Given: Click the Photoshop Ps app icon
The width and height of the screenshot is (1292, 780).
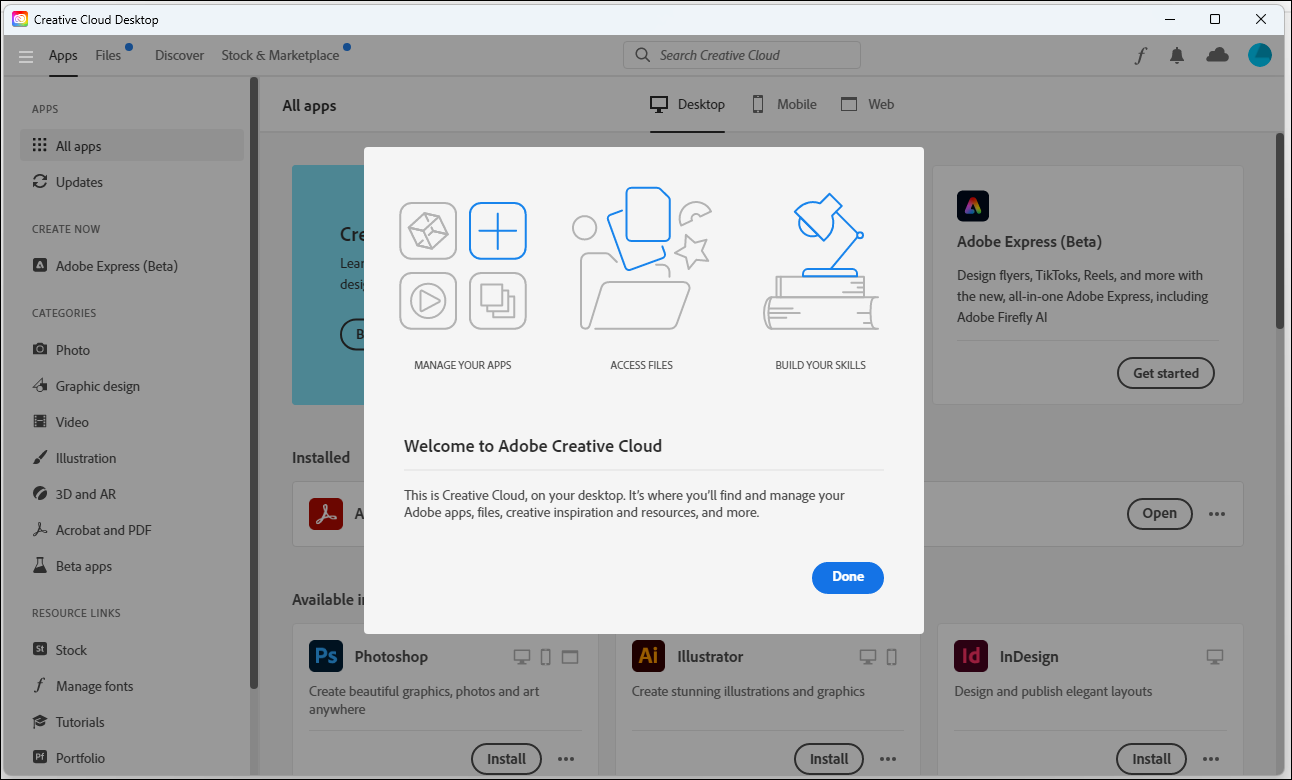Looking at the screenshot, I should [326, 656].
